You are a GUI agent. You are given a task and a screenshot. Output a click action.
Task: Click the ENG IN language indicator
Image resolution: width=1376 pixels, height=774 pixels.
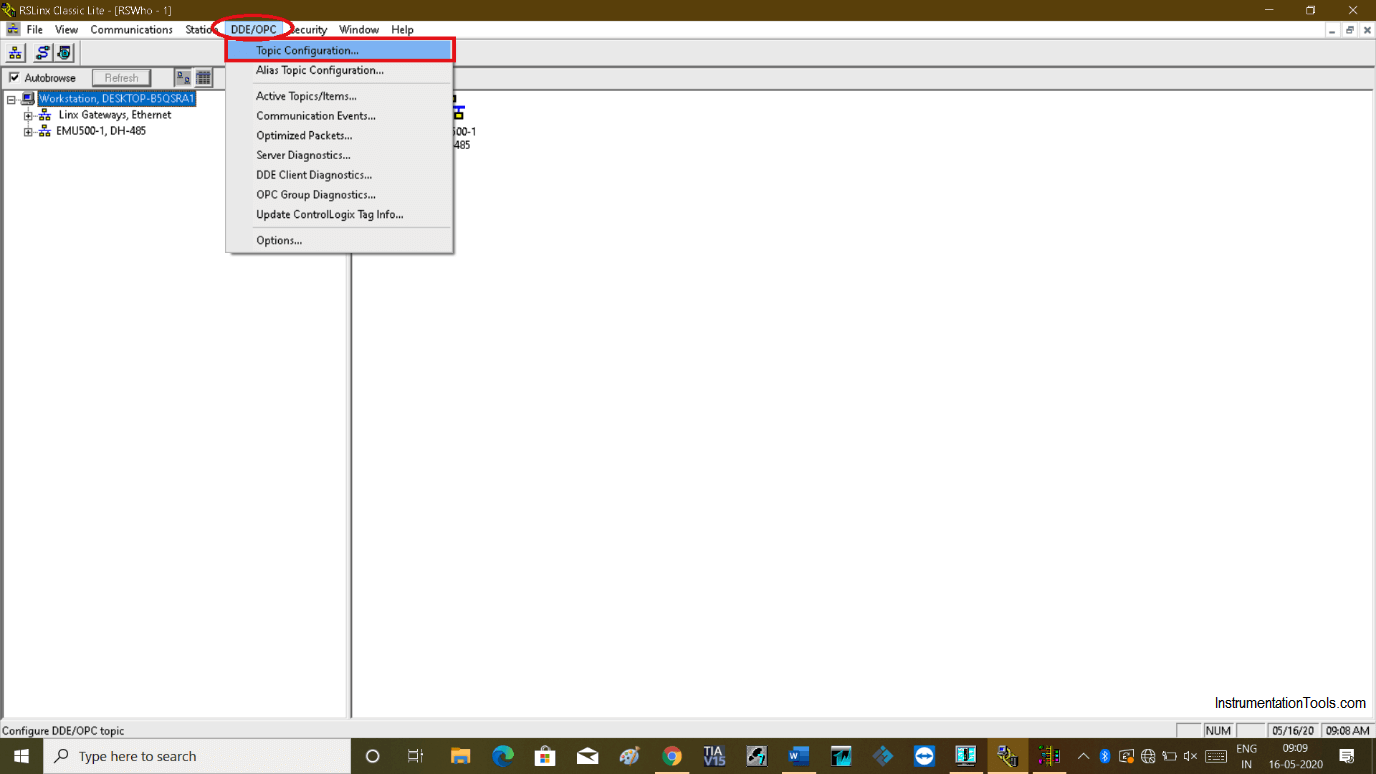point(1246,756)
